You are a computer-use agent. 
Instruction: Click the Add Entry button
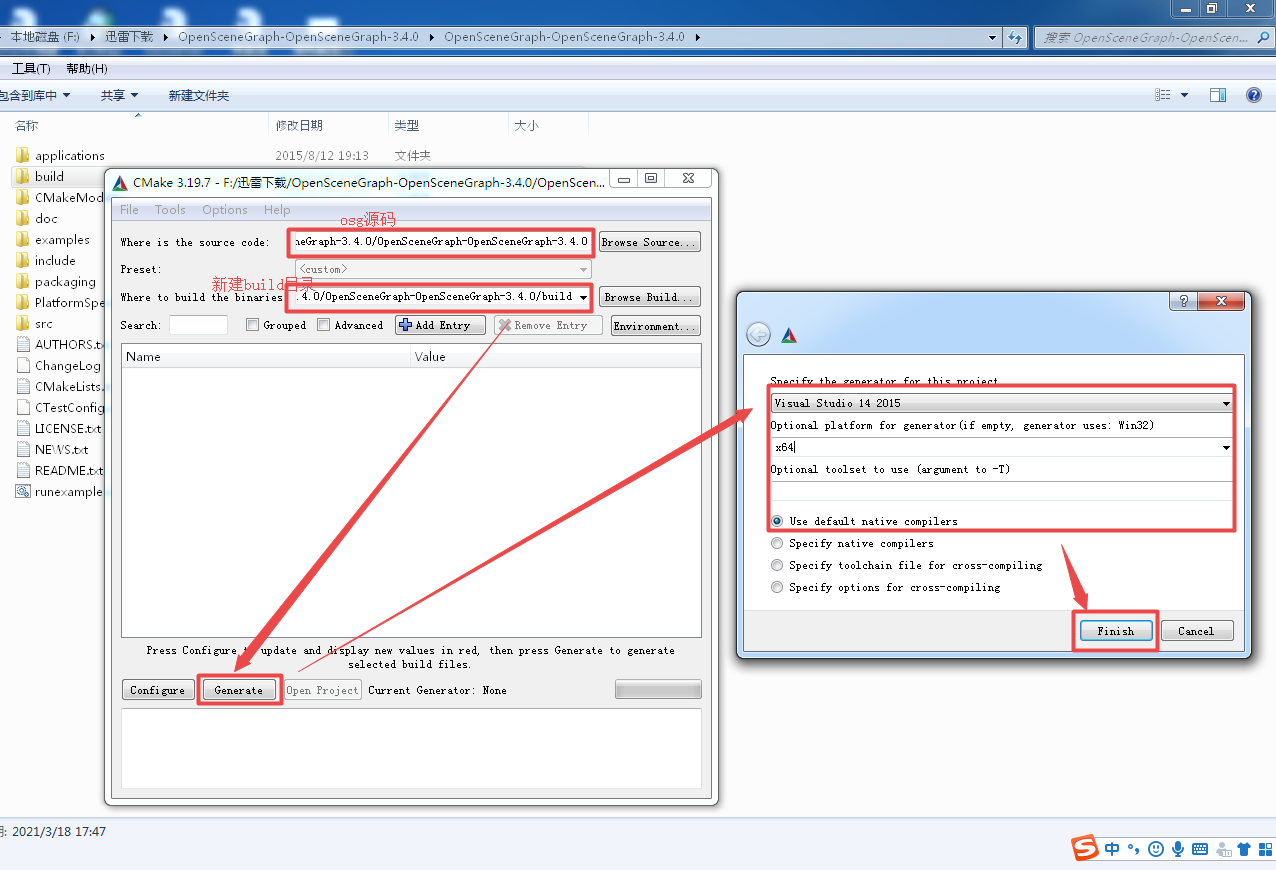click(441, 325)
